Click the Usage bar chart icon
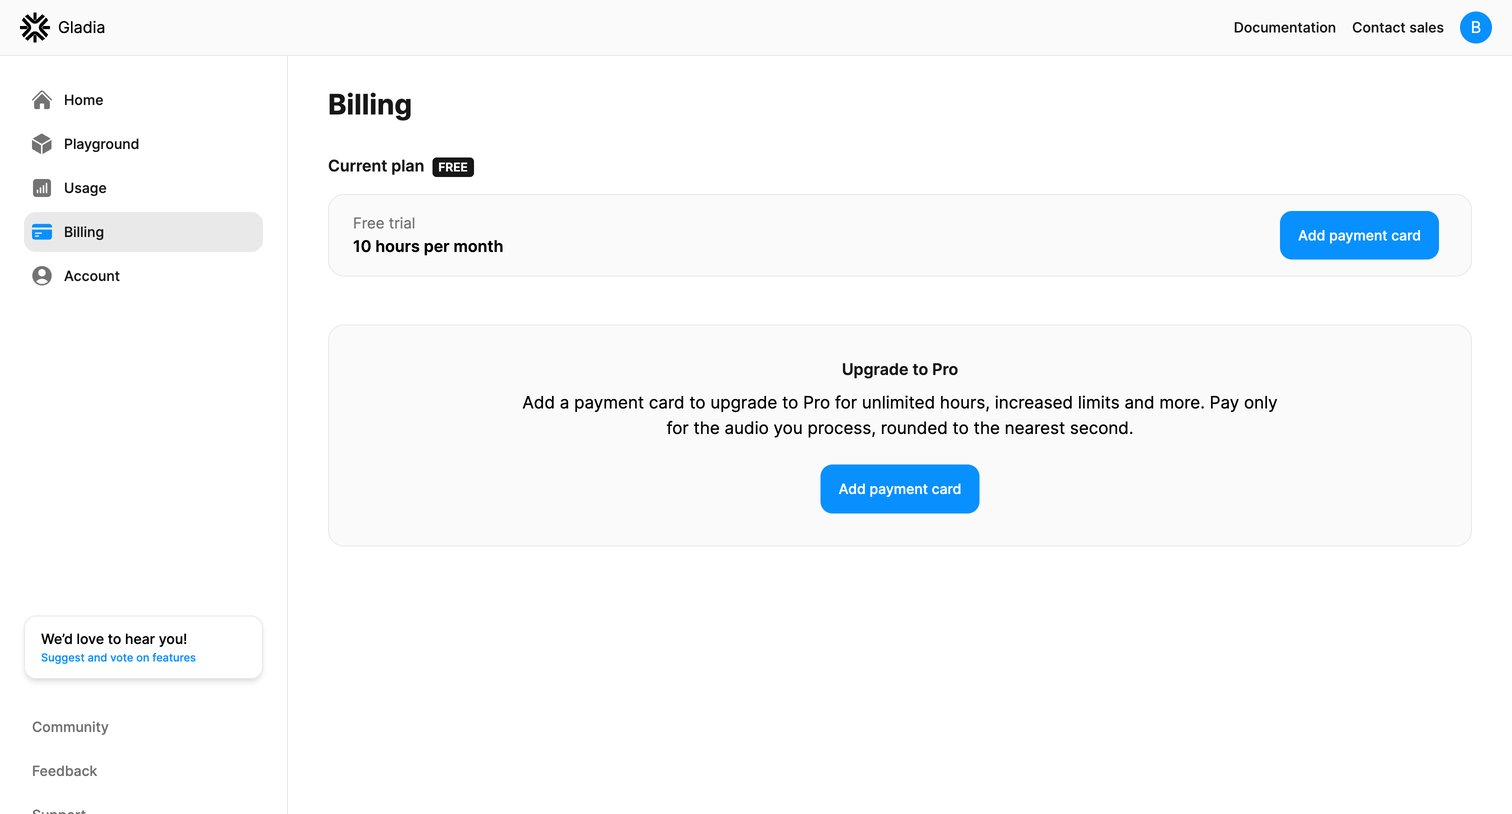Viewport: 1512px width, 814px height. click(x=42, y=188)
